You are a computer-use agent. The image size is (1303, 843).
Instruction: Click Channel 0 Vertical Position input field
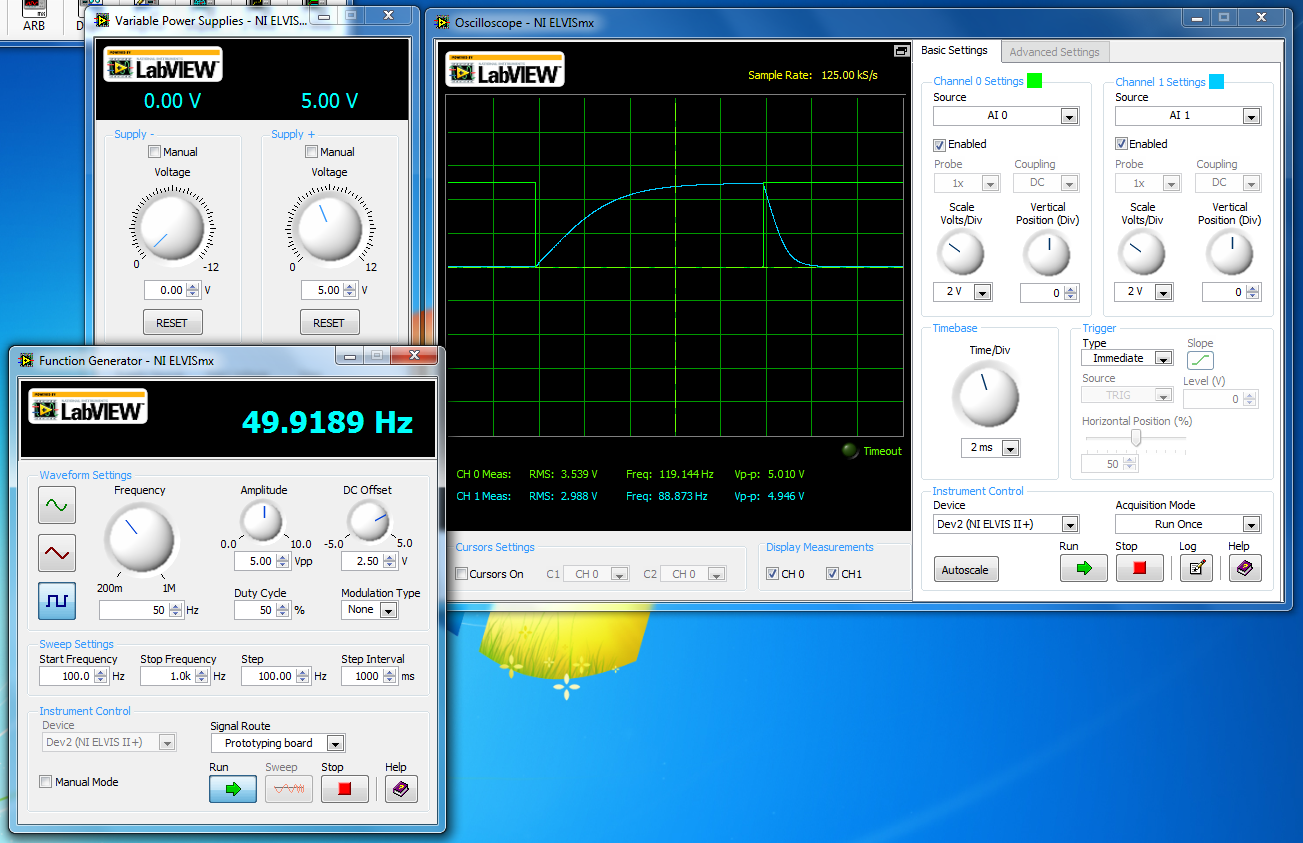[1043, 293]
